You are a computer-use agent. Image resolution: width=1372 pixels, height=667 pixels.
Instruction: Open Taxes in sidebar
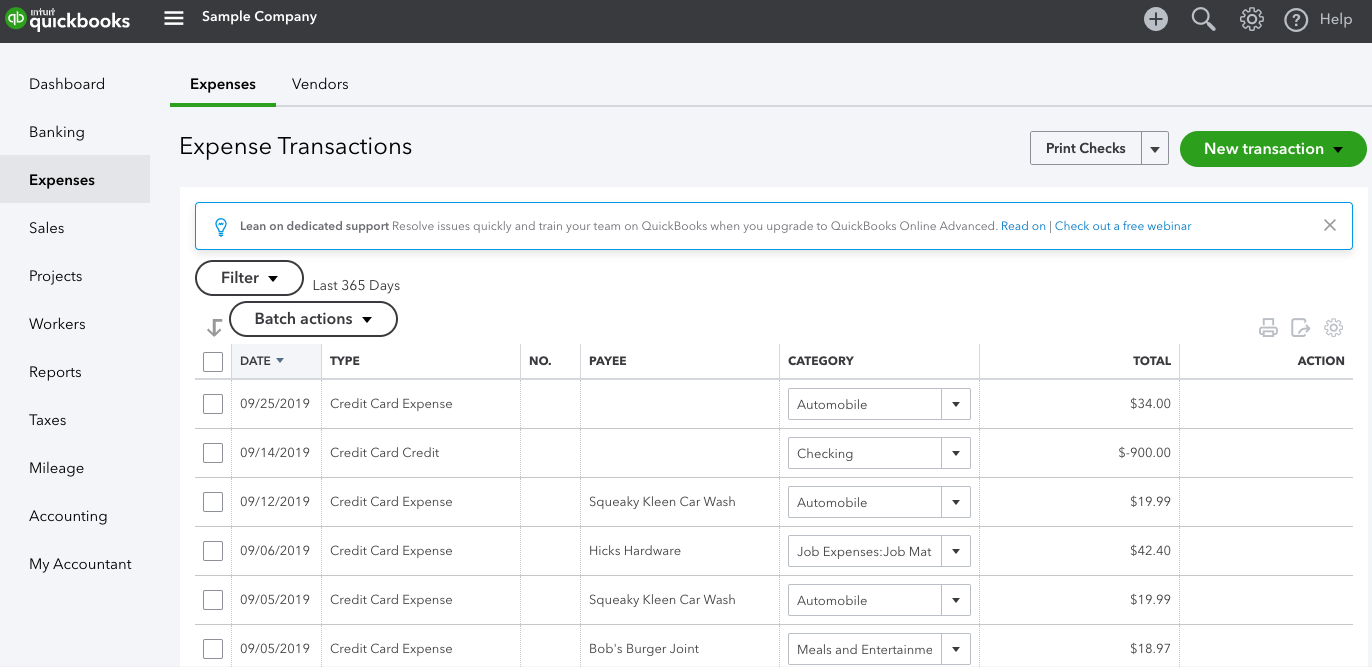(48, 420)
